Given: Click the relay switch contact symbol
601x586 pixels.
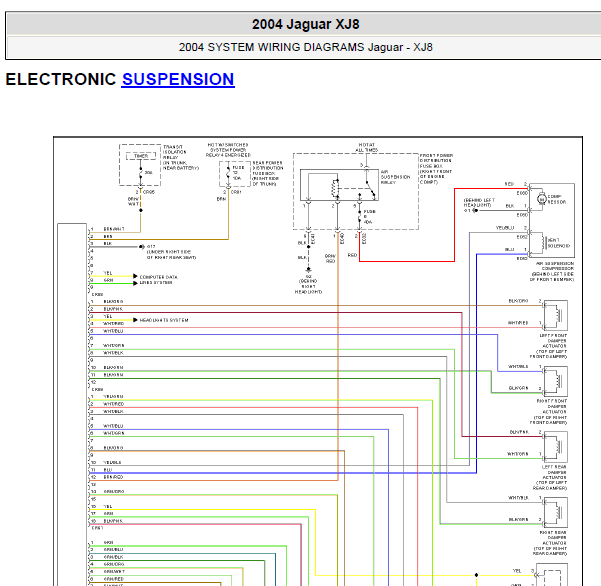Looking at the screenshot, I should (370, 190).
